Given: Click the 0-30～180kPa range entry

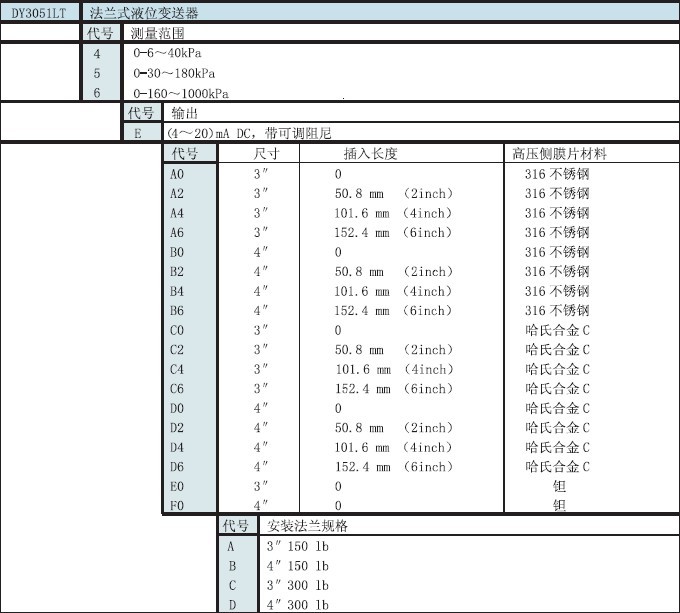Looking at the screenshot, I should 175,74.
